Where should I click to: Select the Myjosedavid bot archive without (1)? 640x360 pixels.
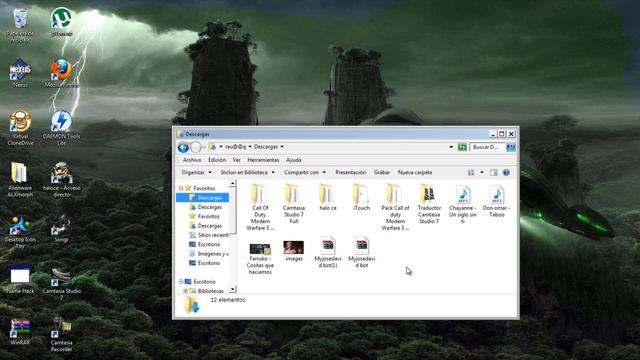361,252
